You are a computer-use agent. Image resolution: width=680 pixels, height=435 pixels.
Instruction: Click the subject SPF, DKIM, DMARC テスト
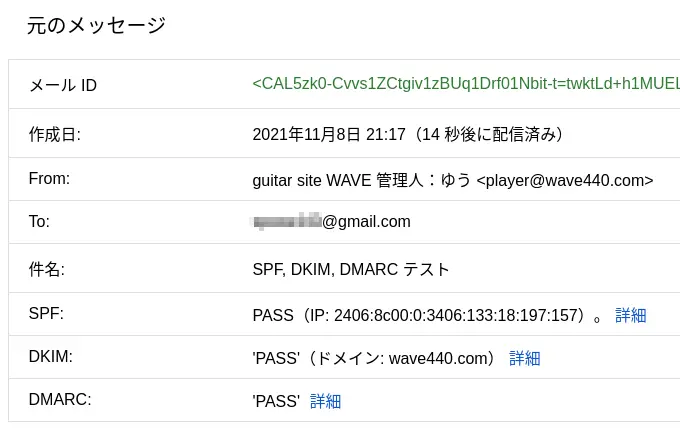click(x=350, y=269)
